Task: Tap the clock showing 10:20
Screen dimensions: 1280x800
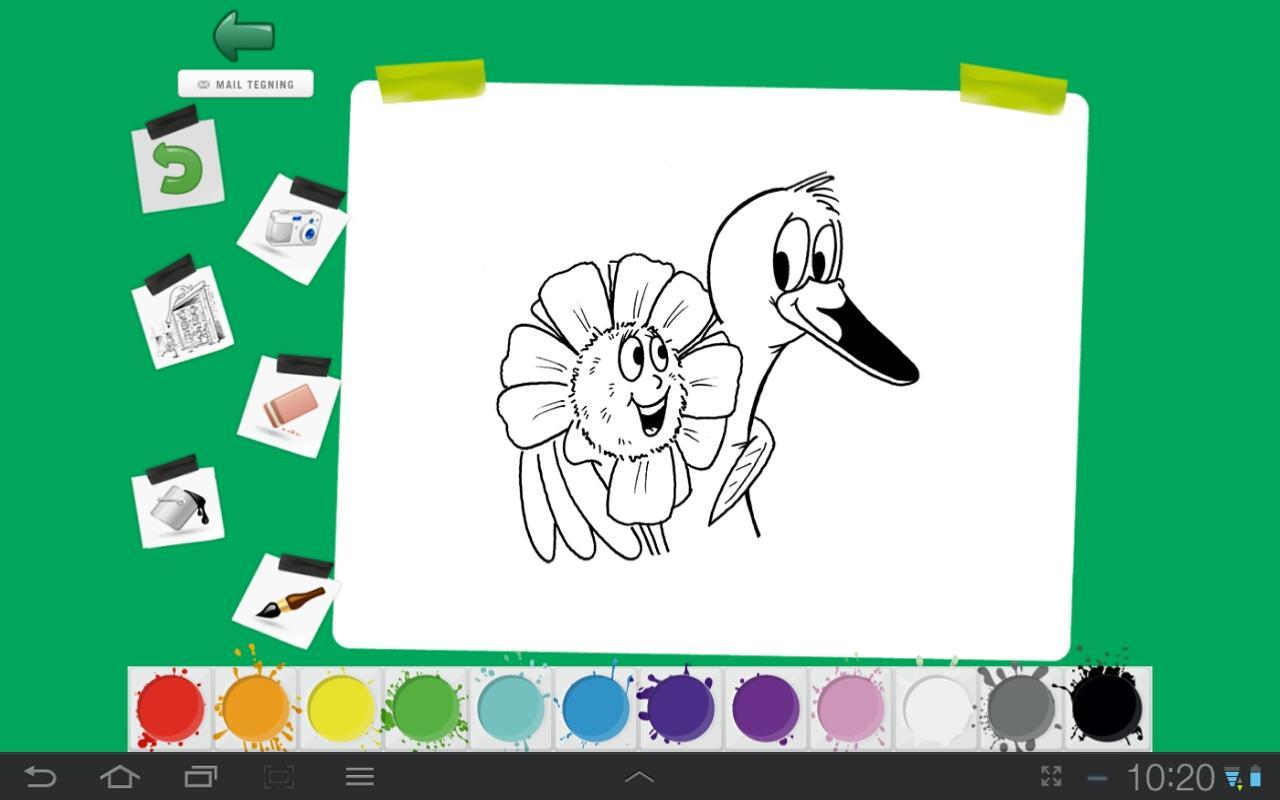Action: pos(1170,777)
